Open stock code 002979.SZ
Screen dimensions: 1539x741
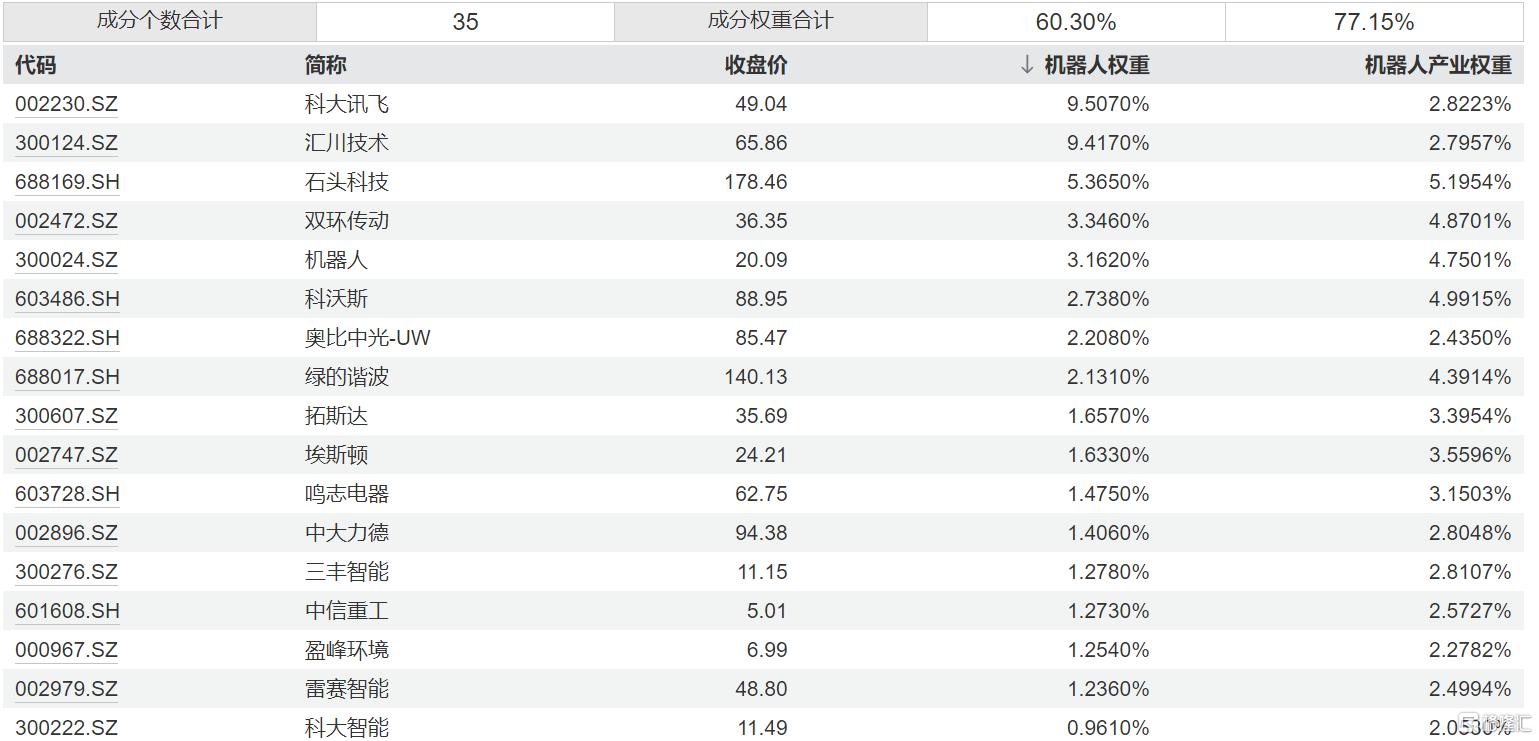(66, 689)
